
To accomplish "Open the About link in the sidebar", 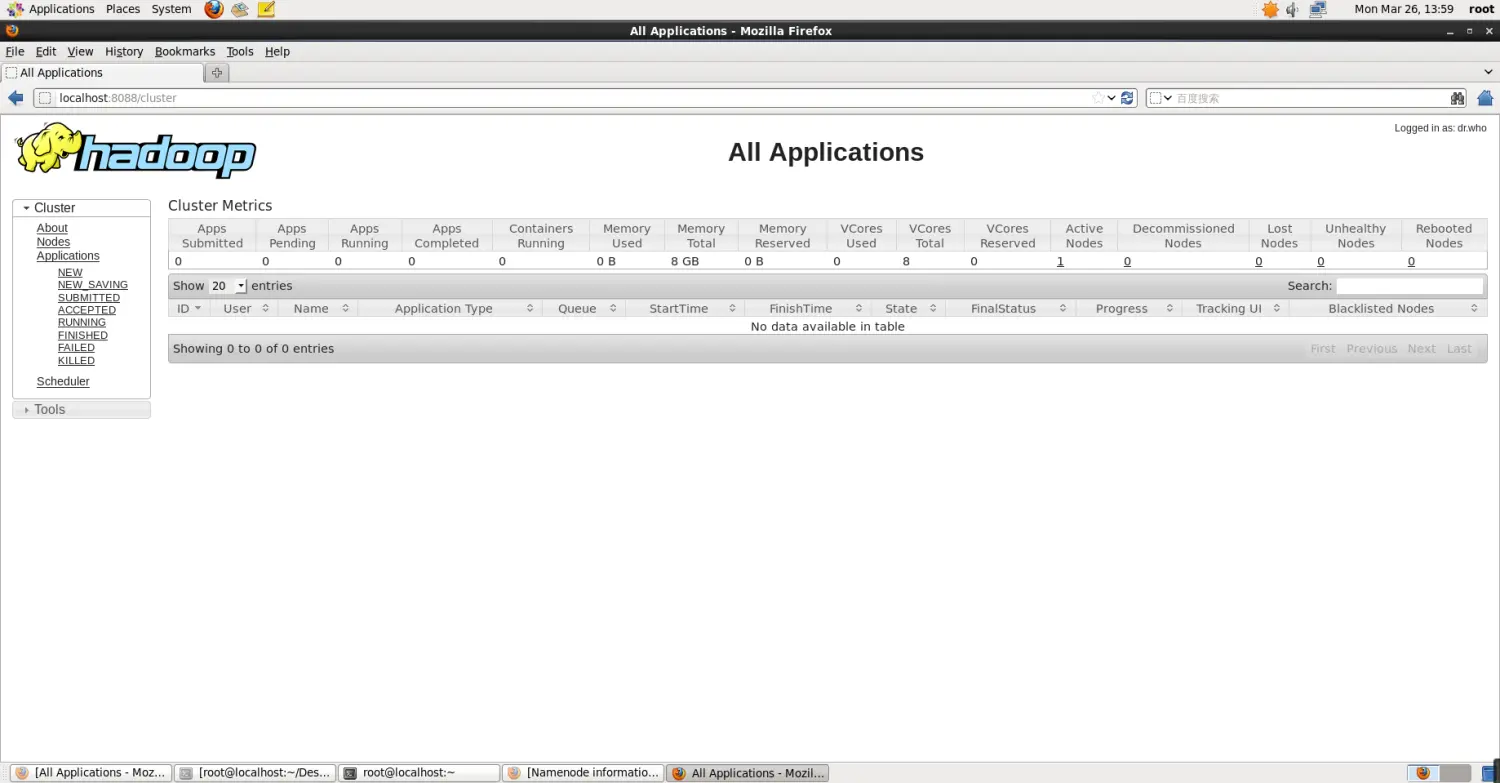I will click(x=52, y=228).
